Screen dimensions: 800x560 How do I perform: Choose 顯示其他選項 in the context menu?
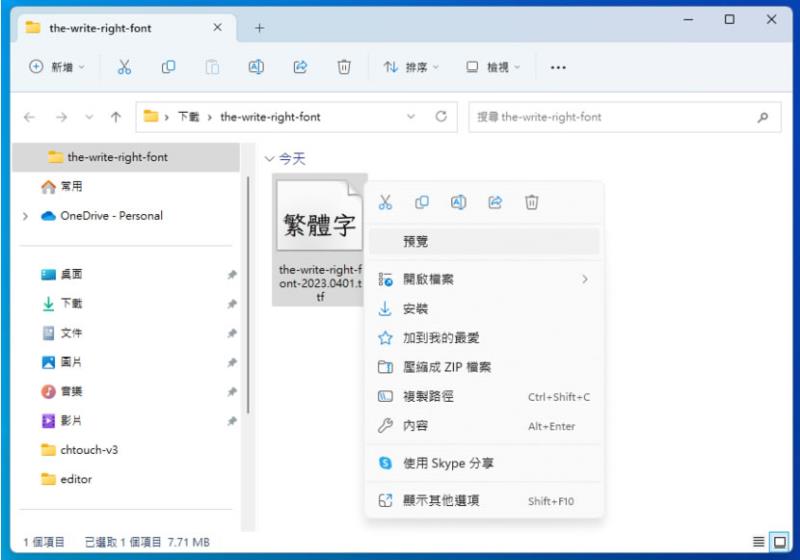coord(484,501)
